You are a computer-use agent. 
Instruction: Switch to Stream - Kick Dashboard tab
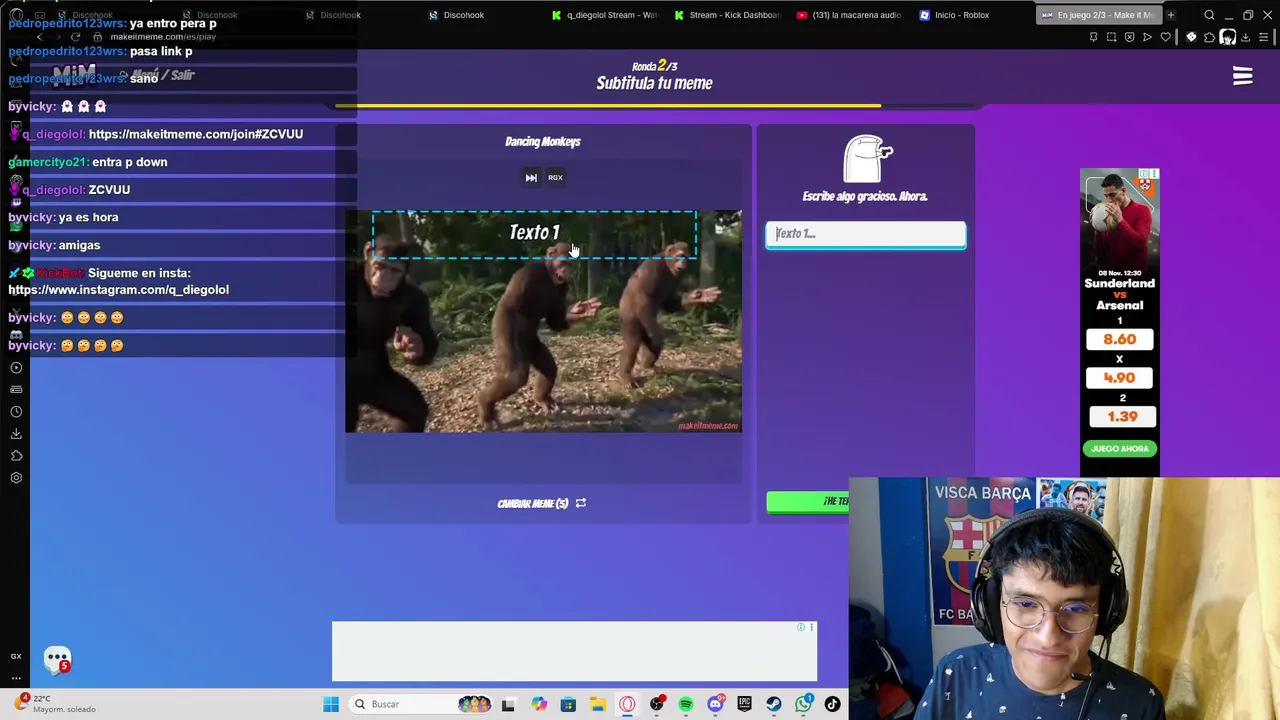(x=728, y=15)
